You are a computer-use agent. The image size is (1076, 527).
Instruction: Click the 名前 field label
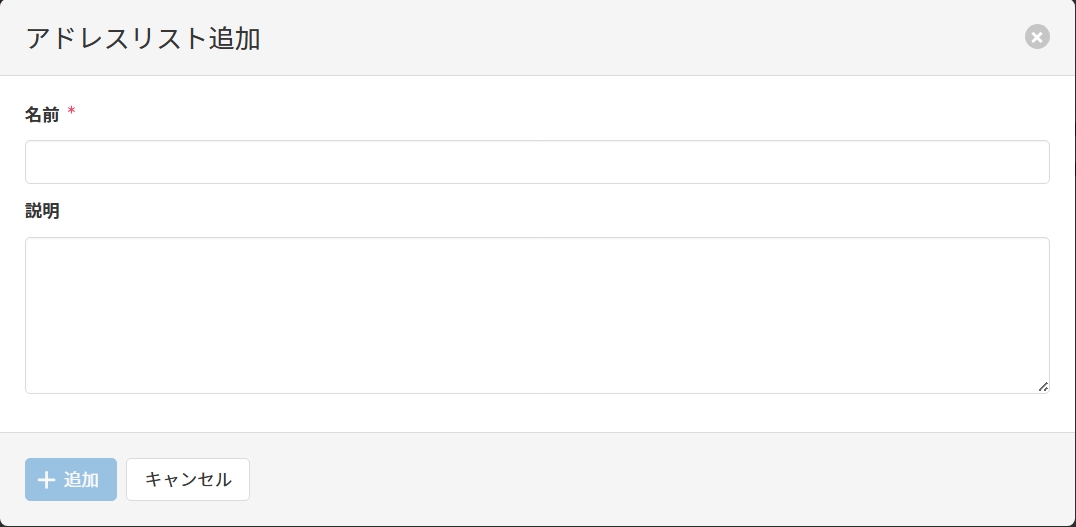pos(42,115)
